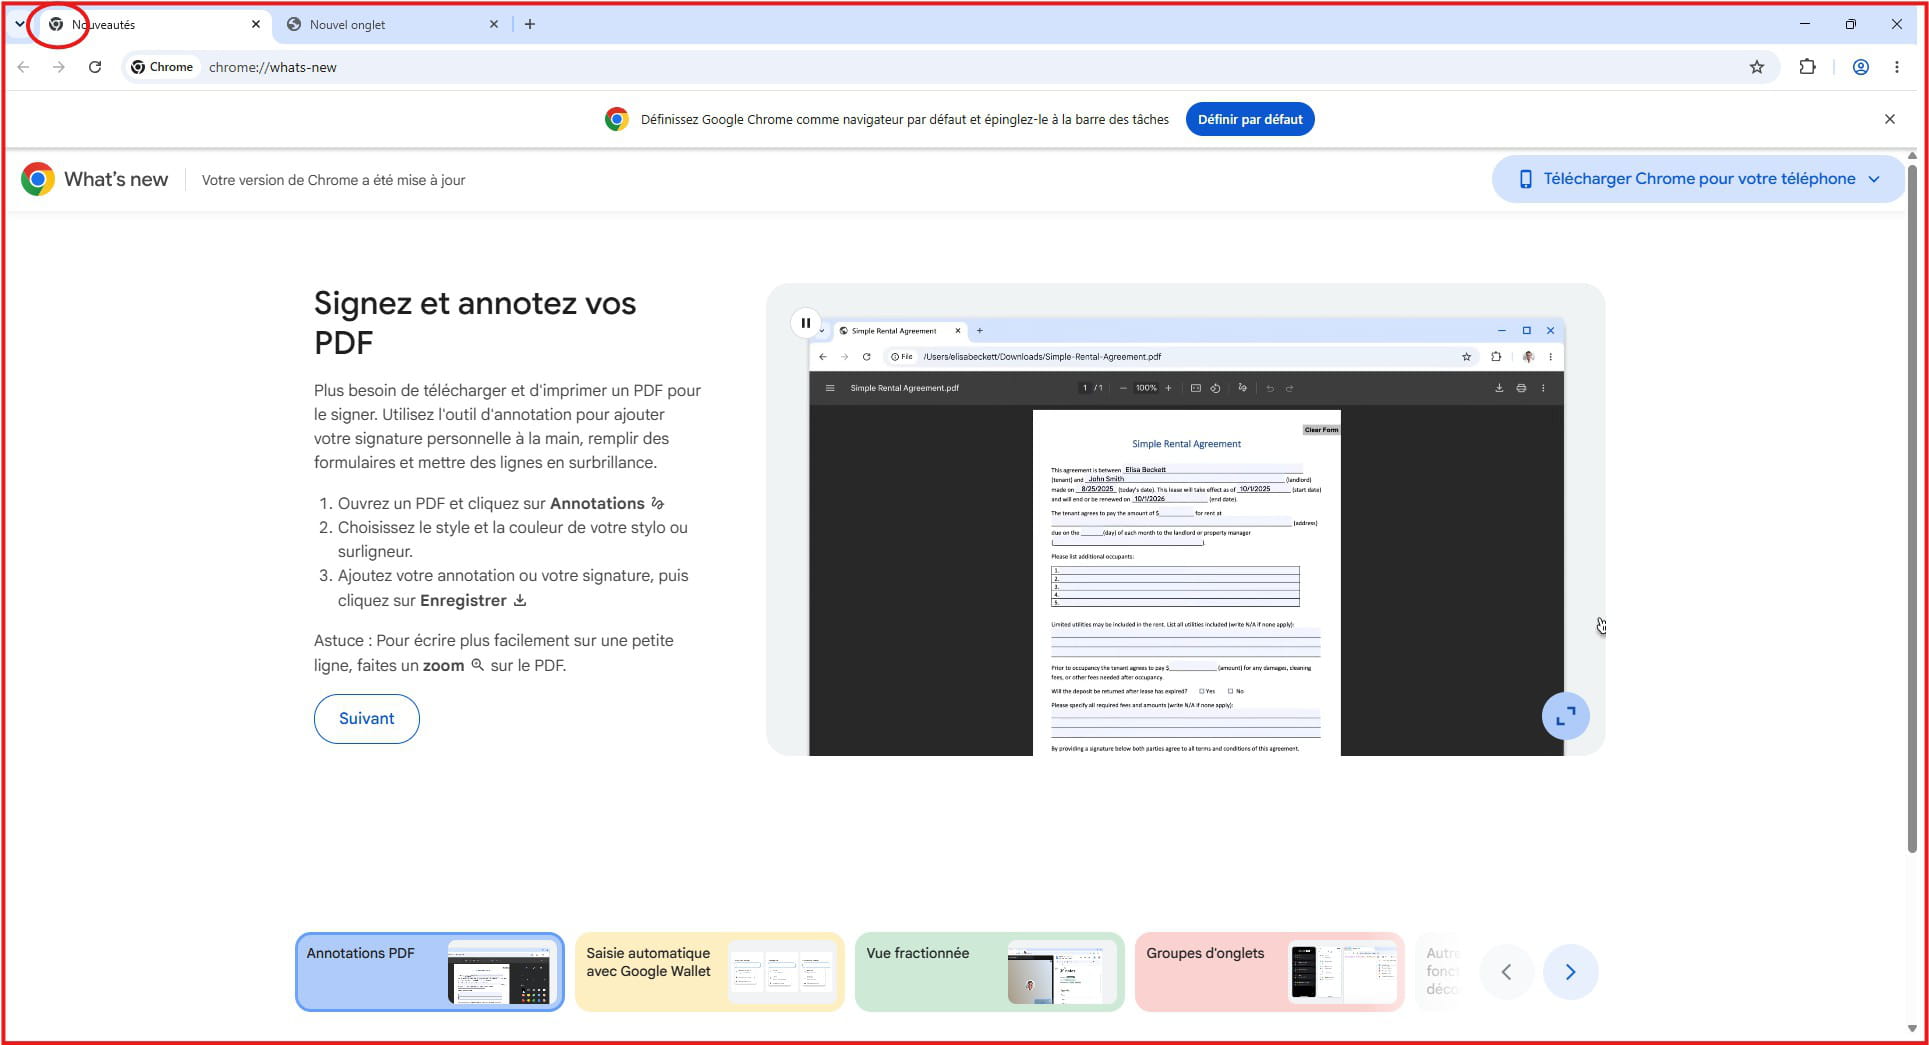Click the scrollbar down arrow
The image size is (1929, 1045).
tap(1912, 1028)
